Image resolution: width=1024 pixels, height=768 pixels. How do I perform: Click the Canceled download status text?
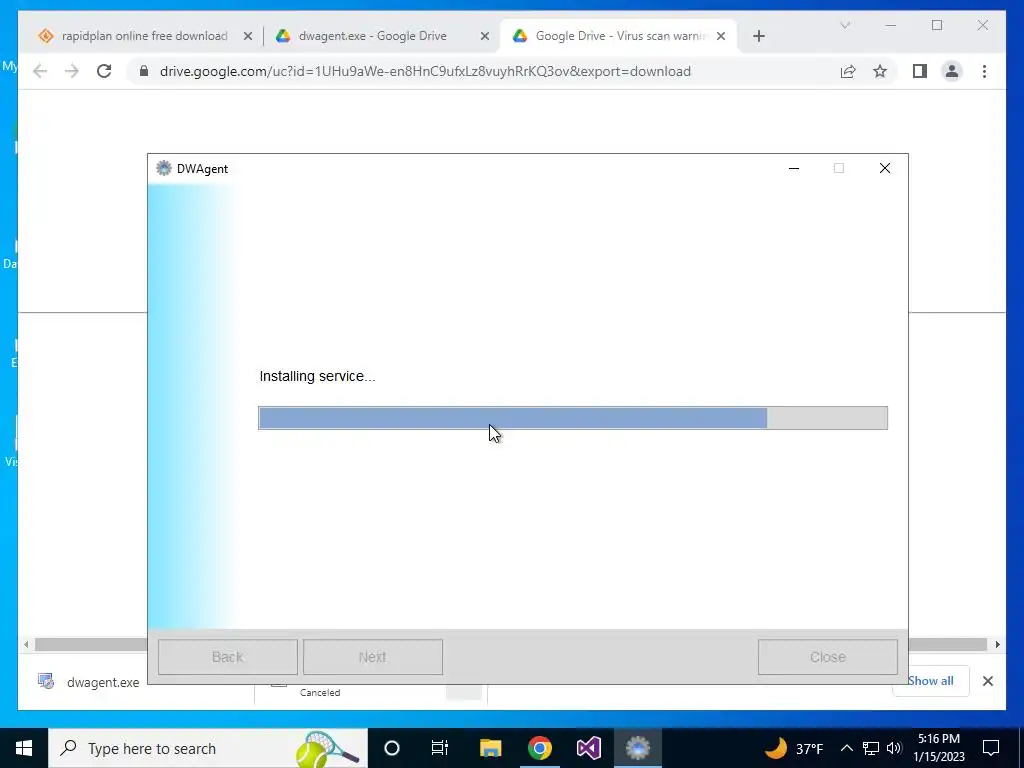[320, 692]
